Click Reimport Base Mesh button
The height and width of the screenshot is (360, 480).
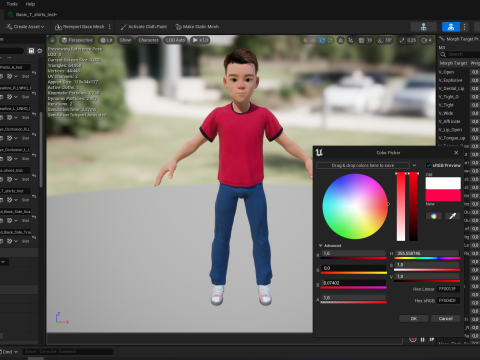coord(80,27)
